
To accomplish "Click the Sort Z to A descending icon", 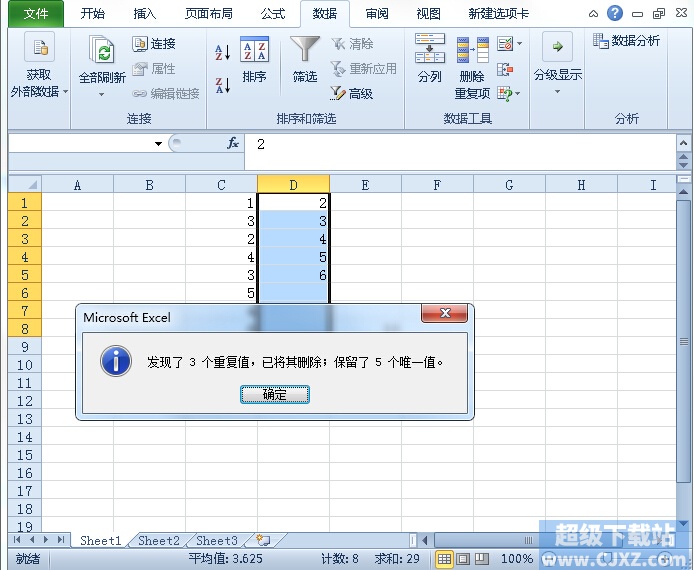I will 223,85.
